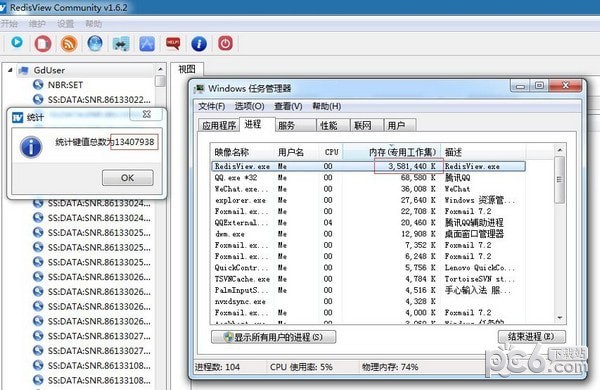This screenshot has width=600, height=390.
Task: Sort processes by CPU column header
Action: (331, 152)
